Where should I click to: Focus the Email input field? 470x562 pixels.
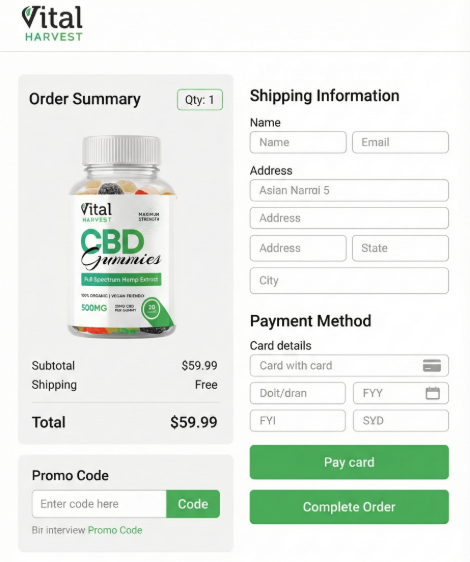(400, 142)
